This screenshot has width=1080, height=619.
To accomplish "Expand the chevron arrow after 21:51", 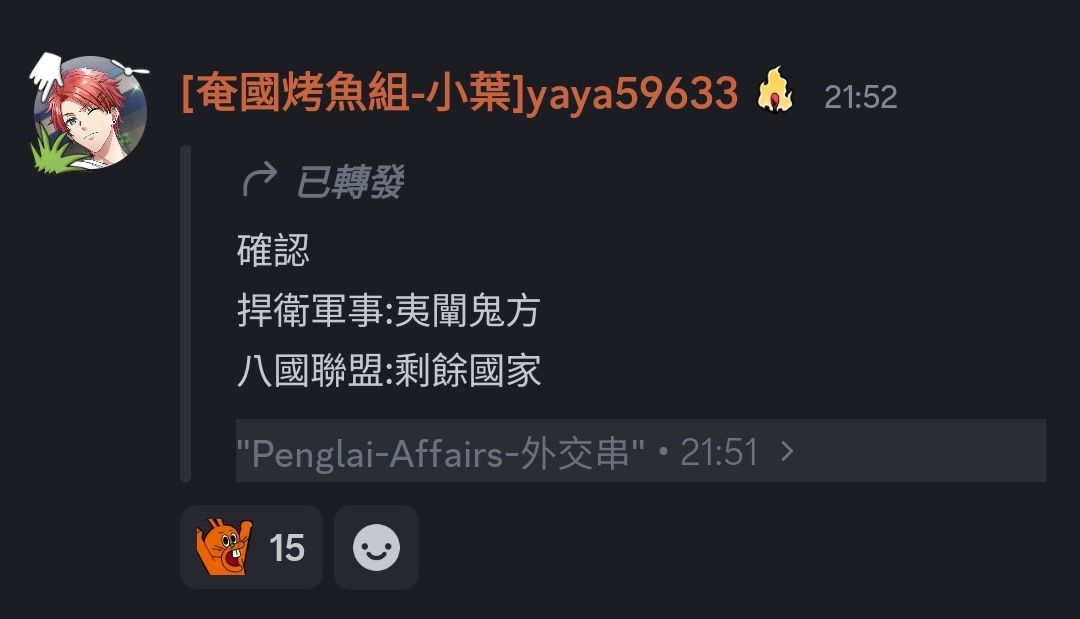I will pyautogui.click(x=787, y=452).
